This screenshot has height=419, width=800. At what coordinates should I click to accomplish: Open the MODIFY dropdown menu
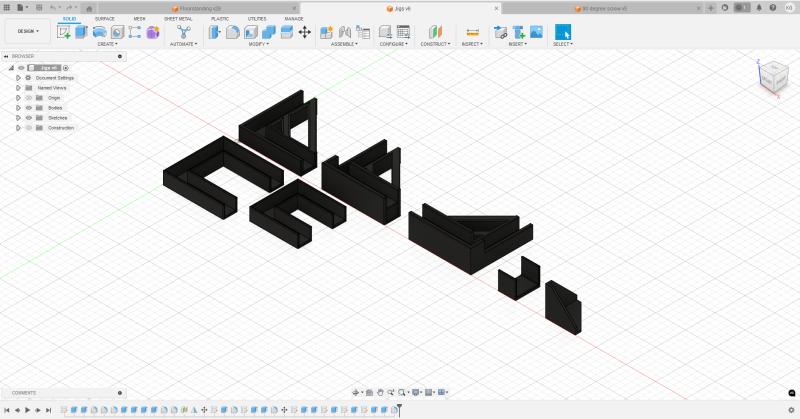coord(259,44)
